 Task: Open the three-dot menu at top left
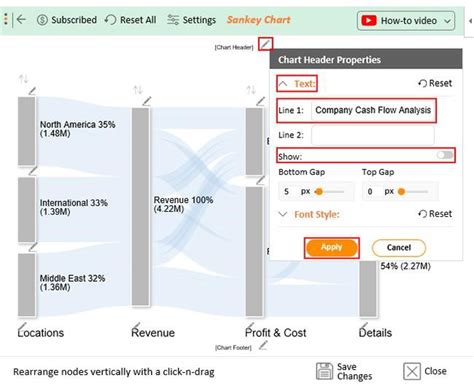click(x=6, y=19)
